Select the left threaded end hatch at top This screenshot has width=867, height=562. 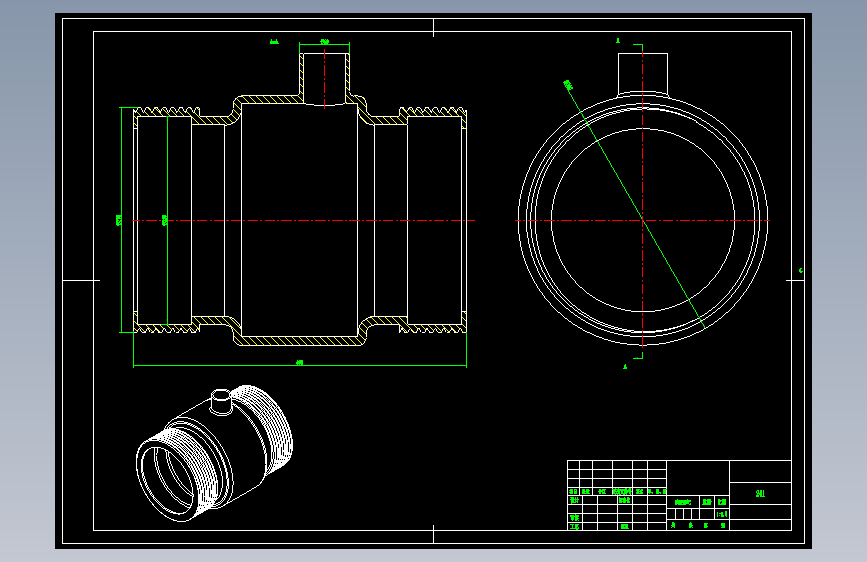pyautogui.click(x=166, y=112)
